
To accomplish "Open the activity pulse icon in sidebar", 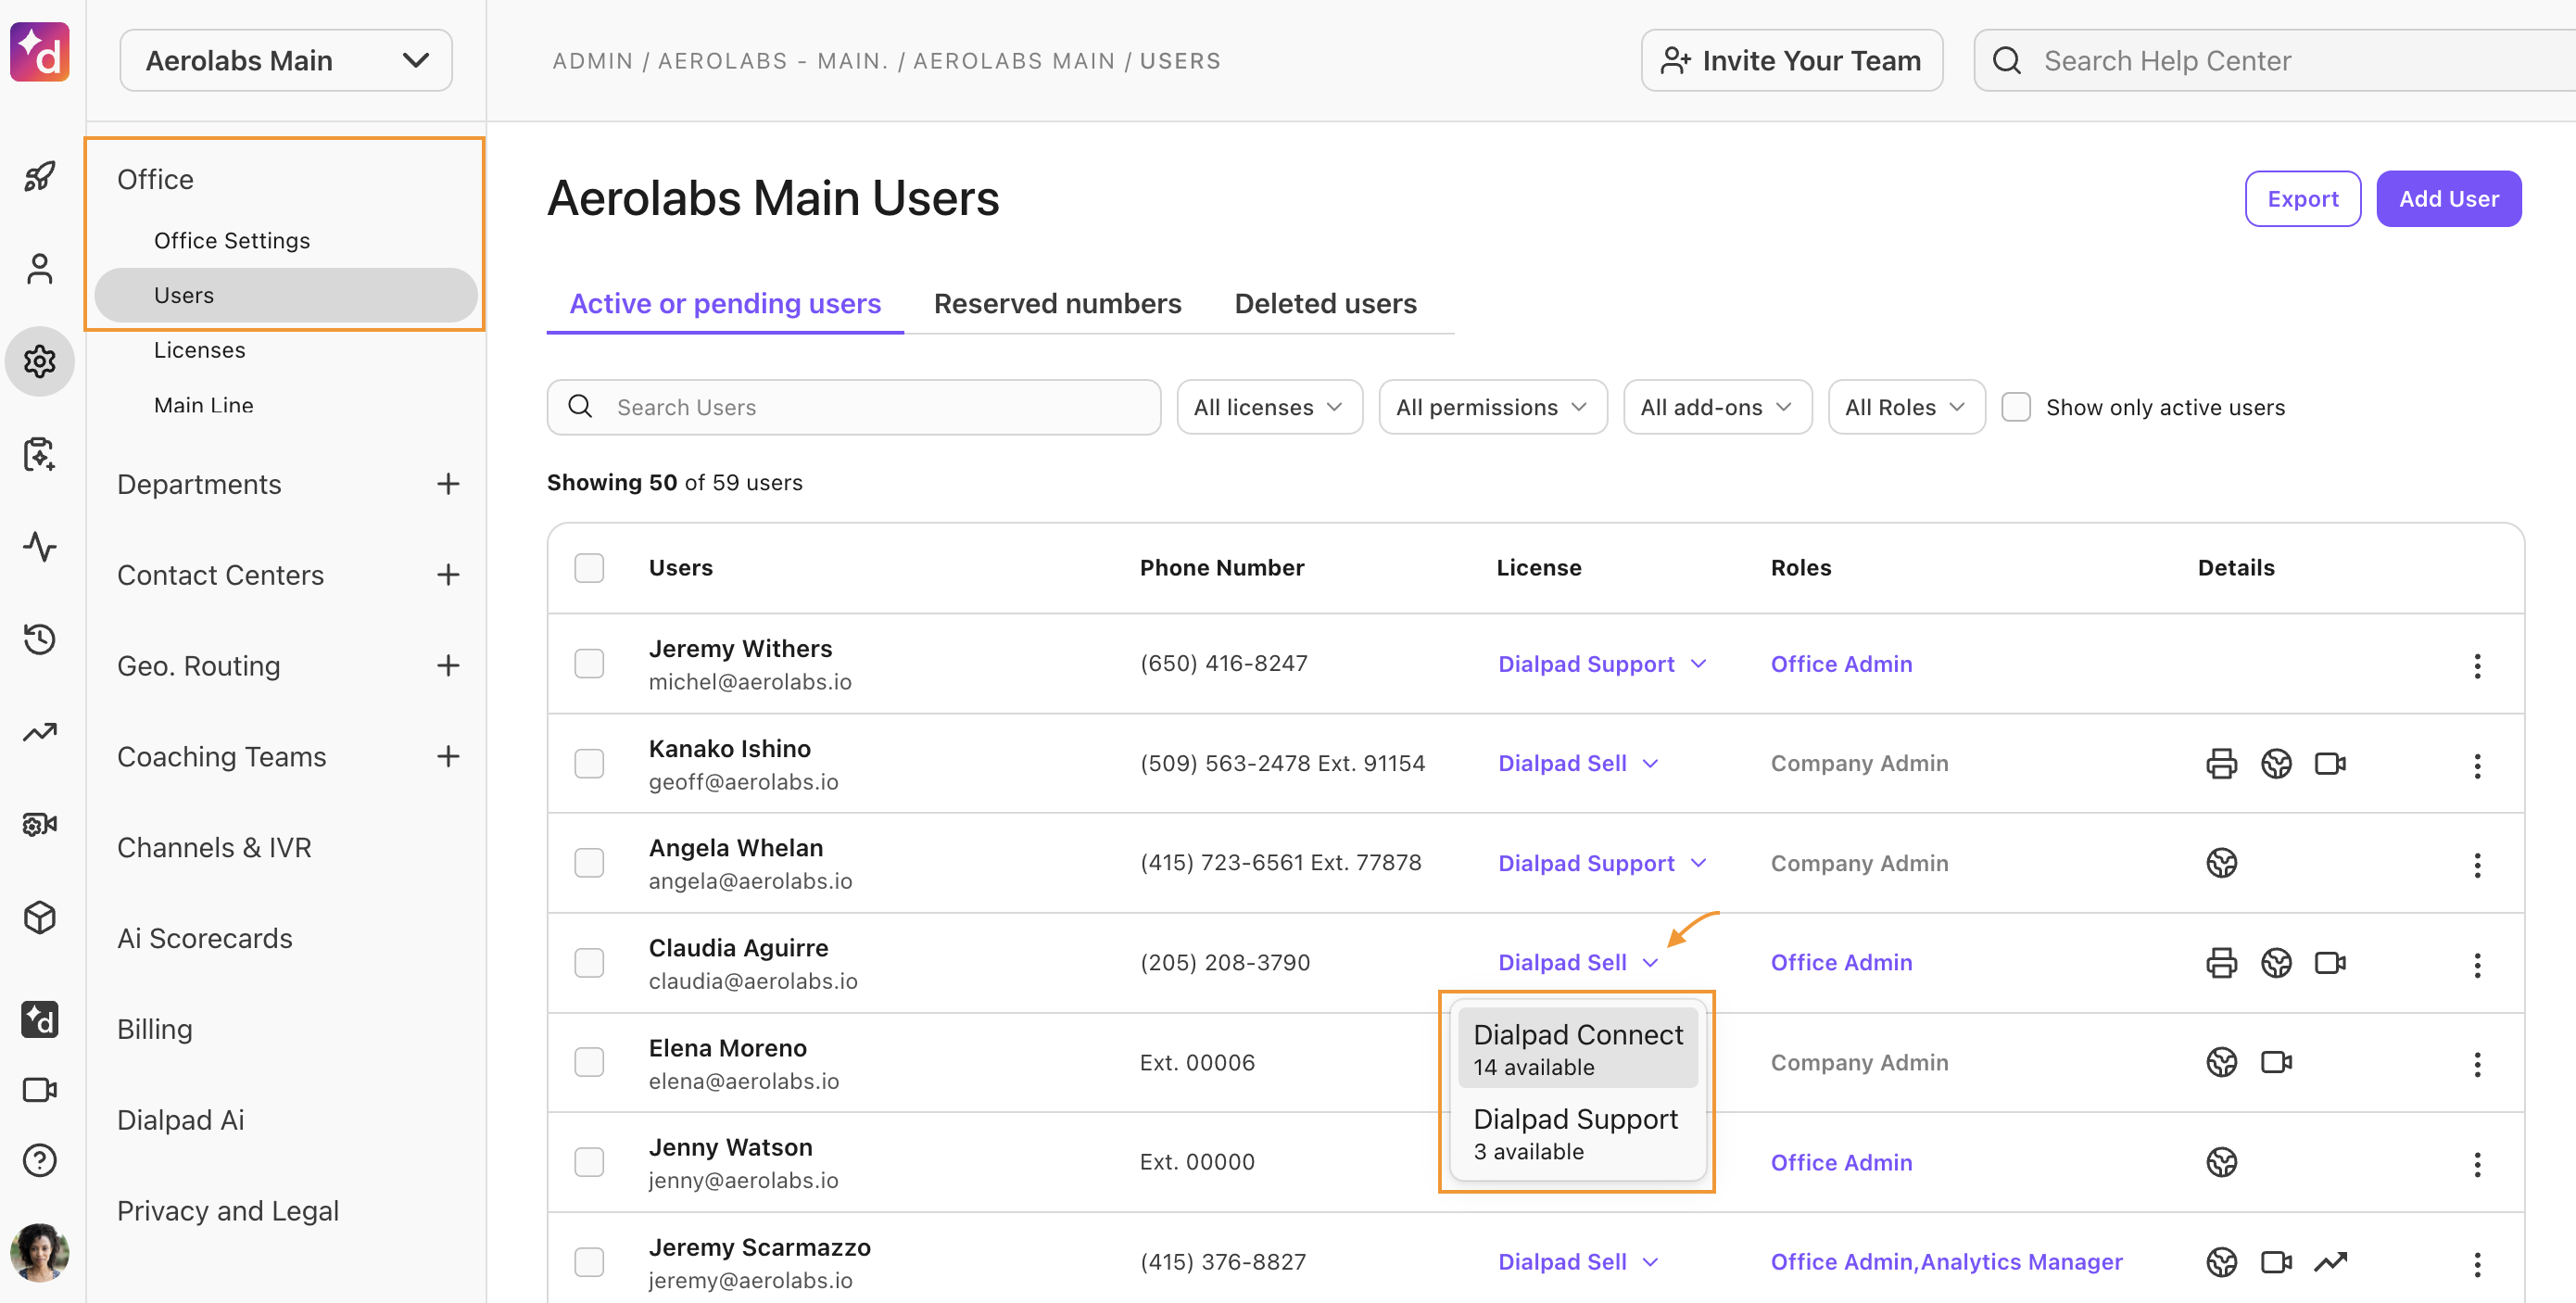I will click(x=40, y=546).
